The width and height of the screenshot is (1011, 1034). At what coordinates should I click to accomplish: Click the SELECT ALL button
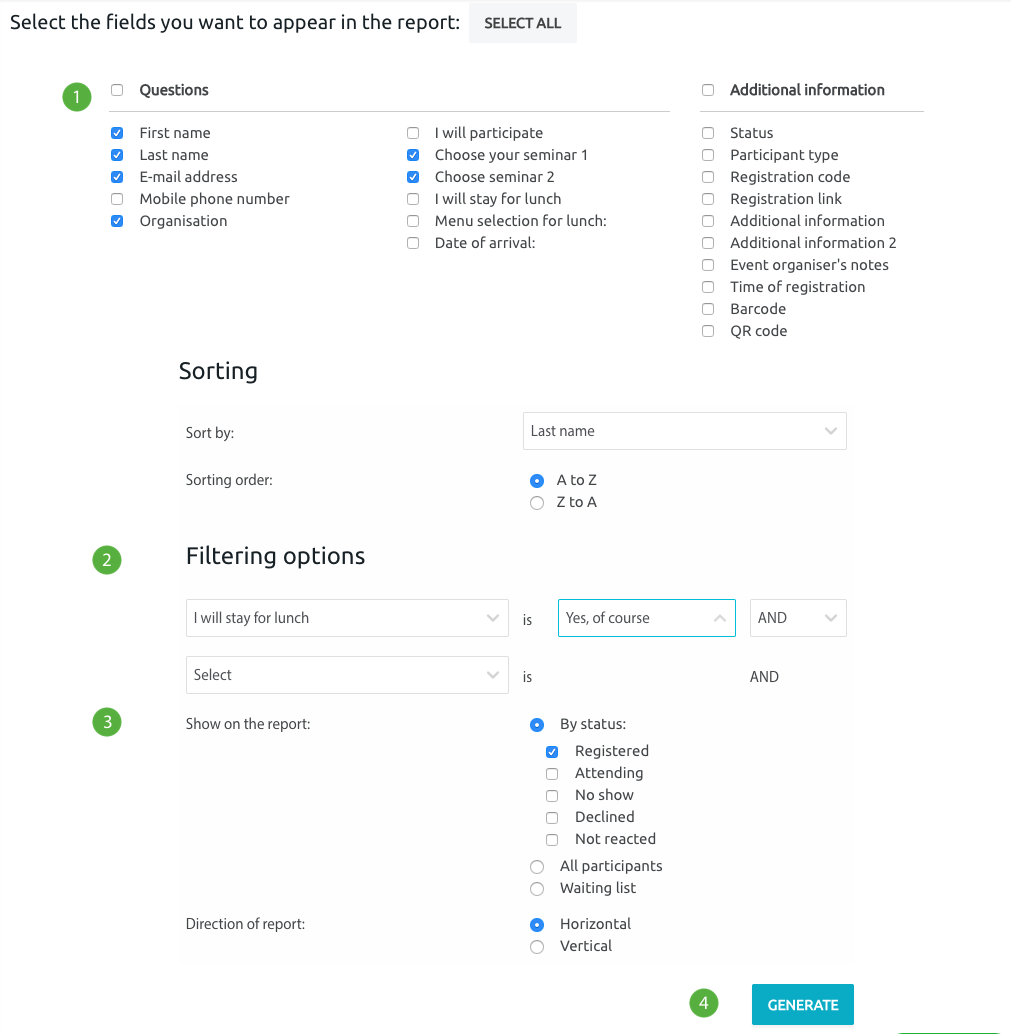[522, 23]
